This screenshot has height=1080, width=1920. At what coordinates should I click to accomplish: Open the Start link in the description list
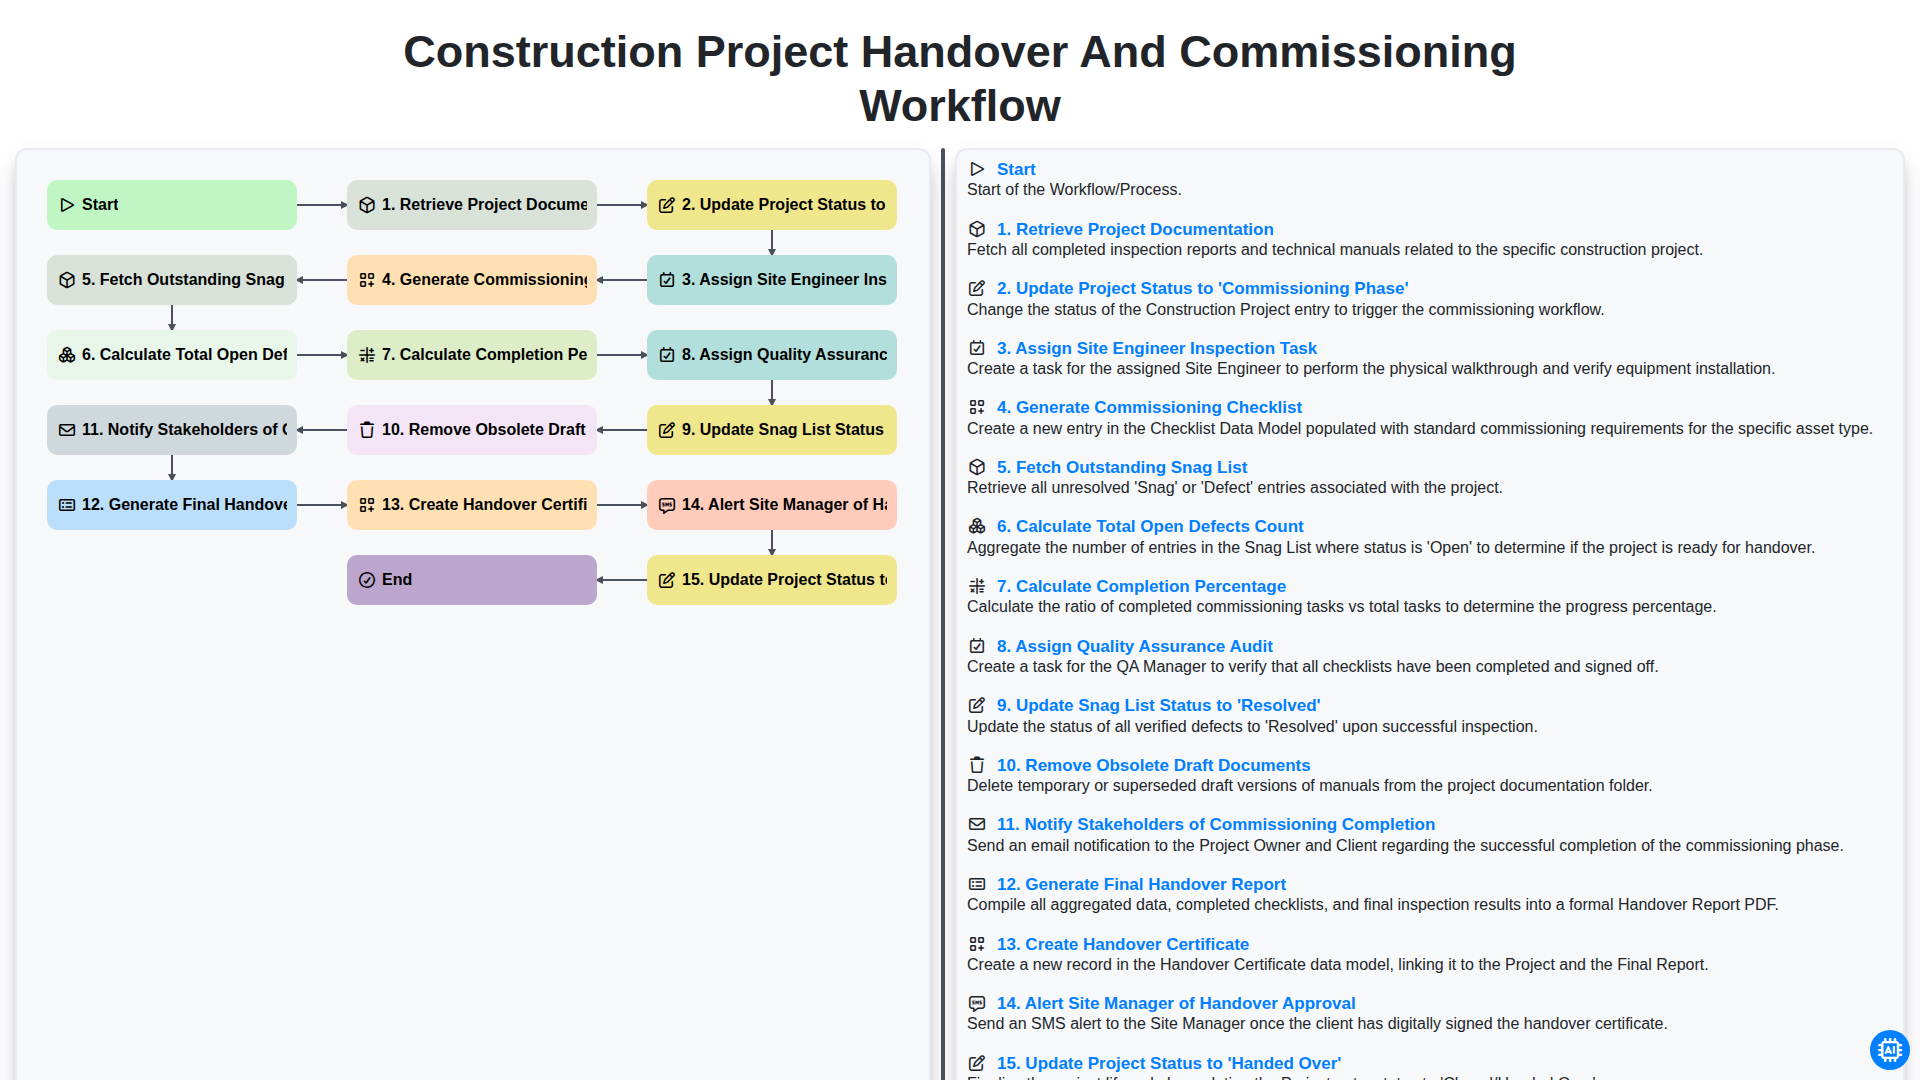[x=1016, y=169]
